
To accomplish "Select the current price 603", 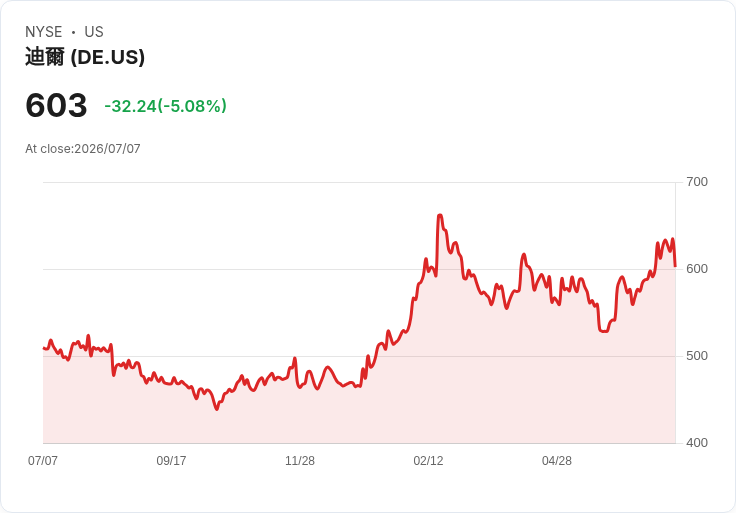I will click(56, 105).
